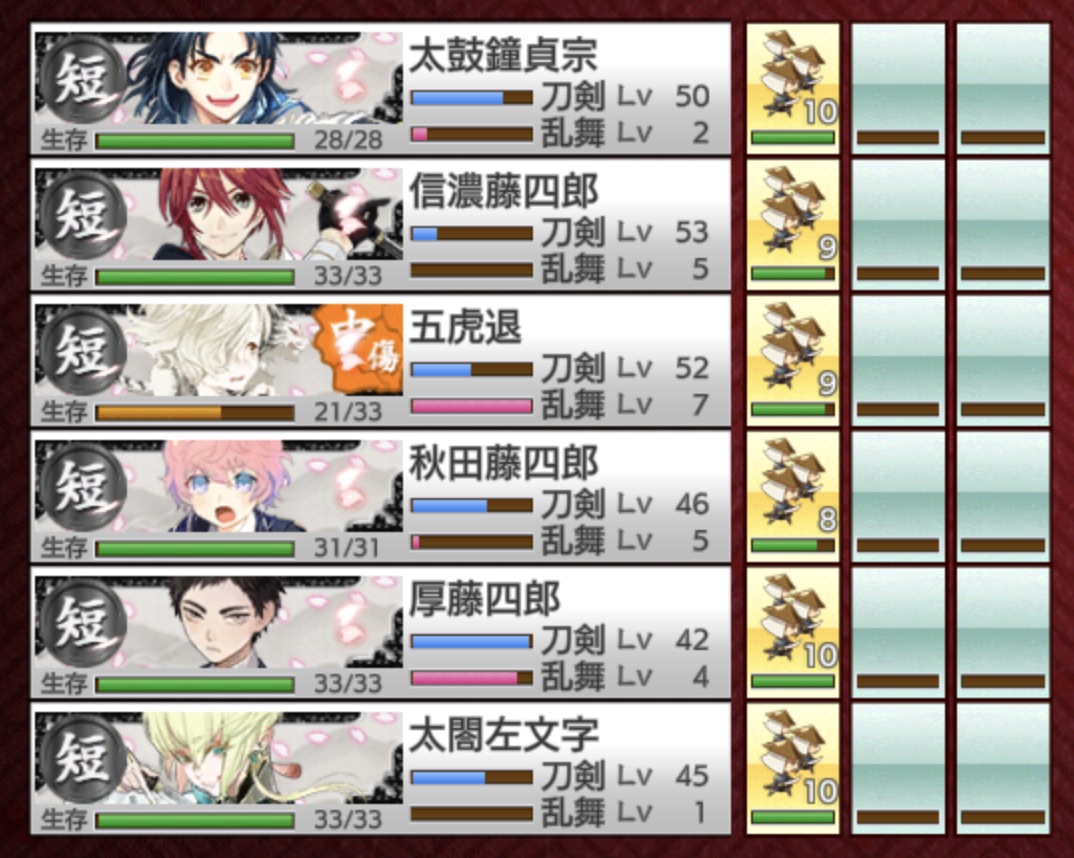Click 厚藤四郎's pink 乱舞 level bar

471,678
